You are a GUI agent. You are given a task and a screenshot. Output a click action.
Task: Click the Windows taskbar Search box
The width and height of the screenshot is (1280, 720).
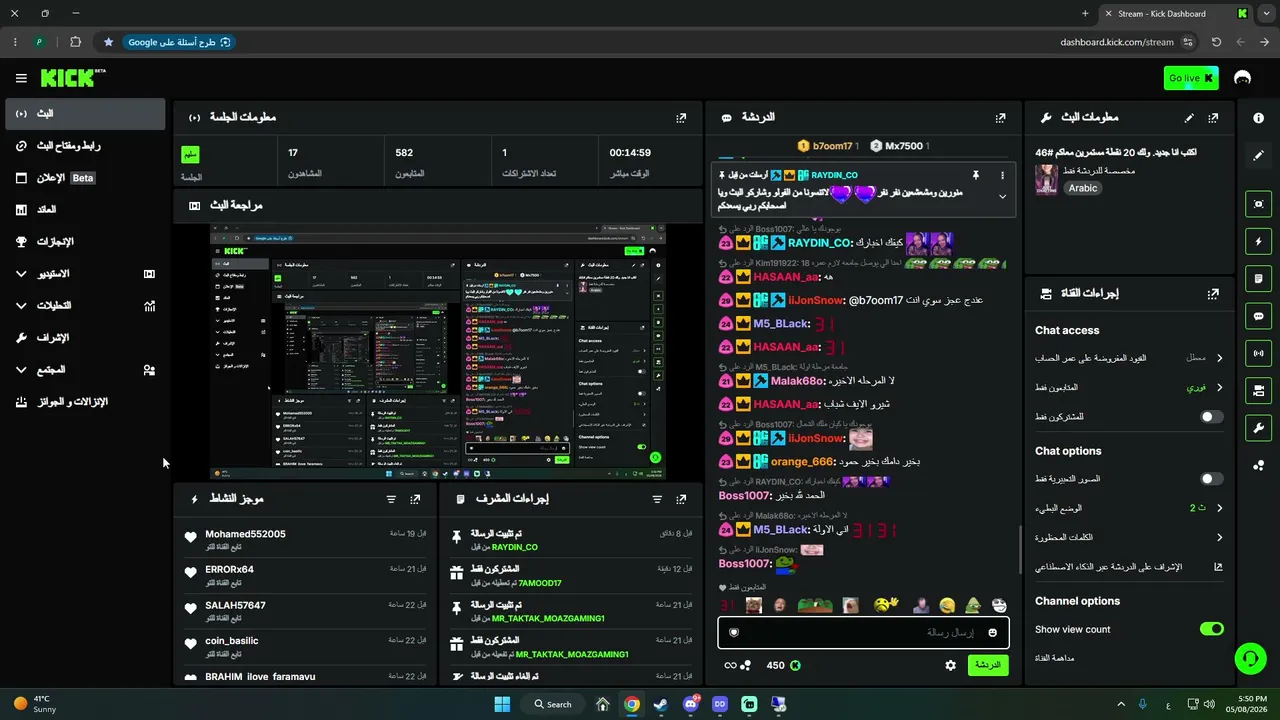(552, 704)
